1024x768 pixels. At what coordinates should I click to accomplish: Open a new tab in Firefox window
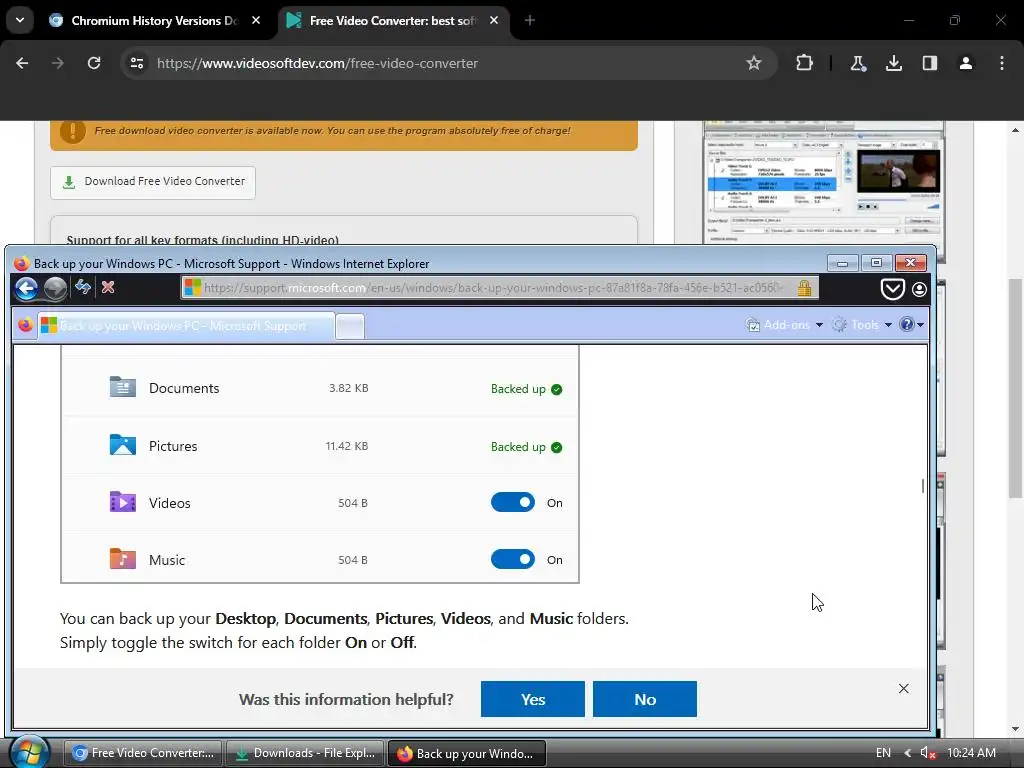pyautogui.click(x=350, y=326)
